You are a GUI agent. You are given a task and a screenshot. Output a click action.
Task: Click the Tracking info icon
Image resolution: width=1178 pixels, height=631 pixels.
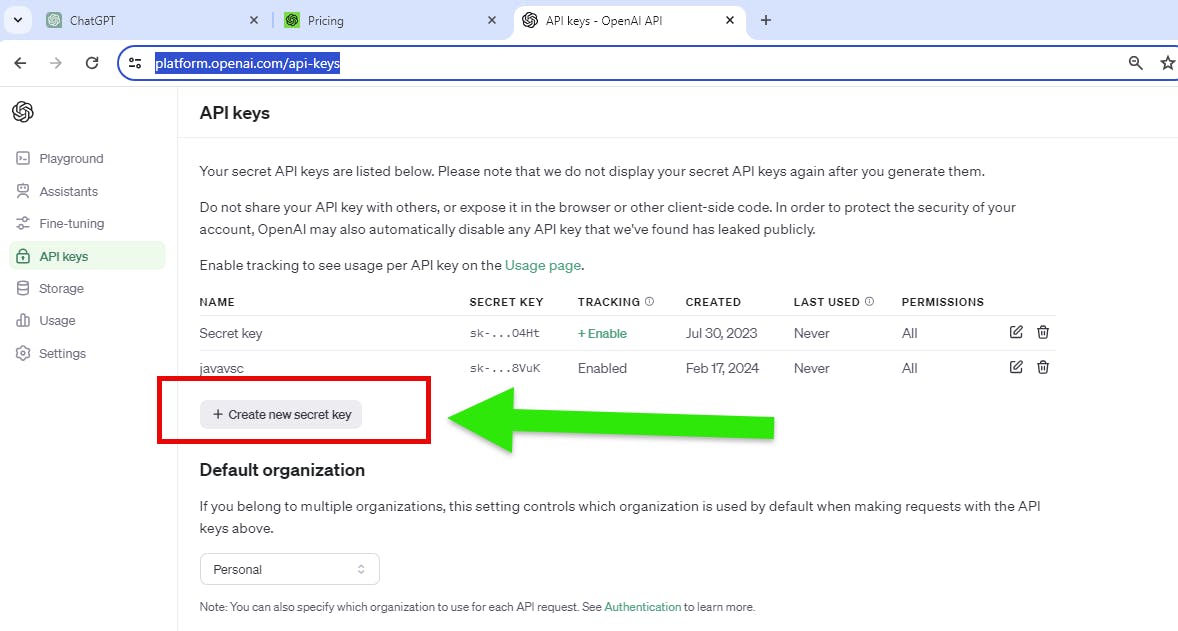click(649, 301)
